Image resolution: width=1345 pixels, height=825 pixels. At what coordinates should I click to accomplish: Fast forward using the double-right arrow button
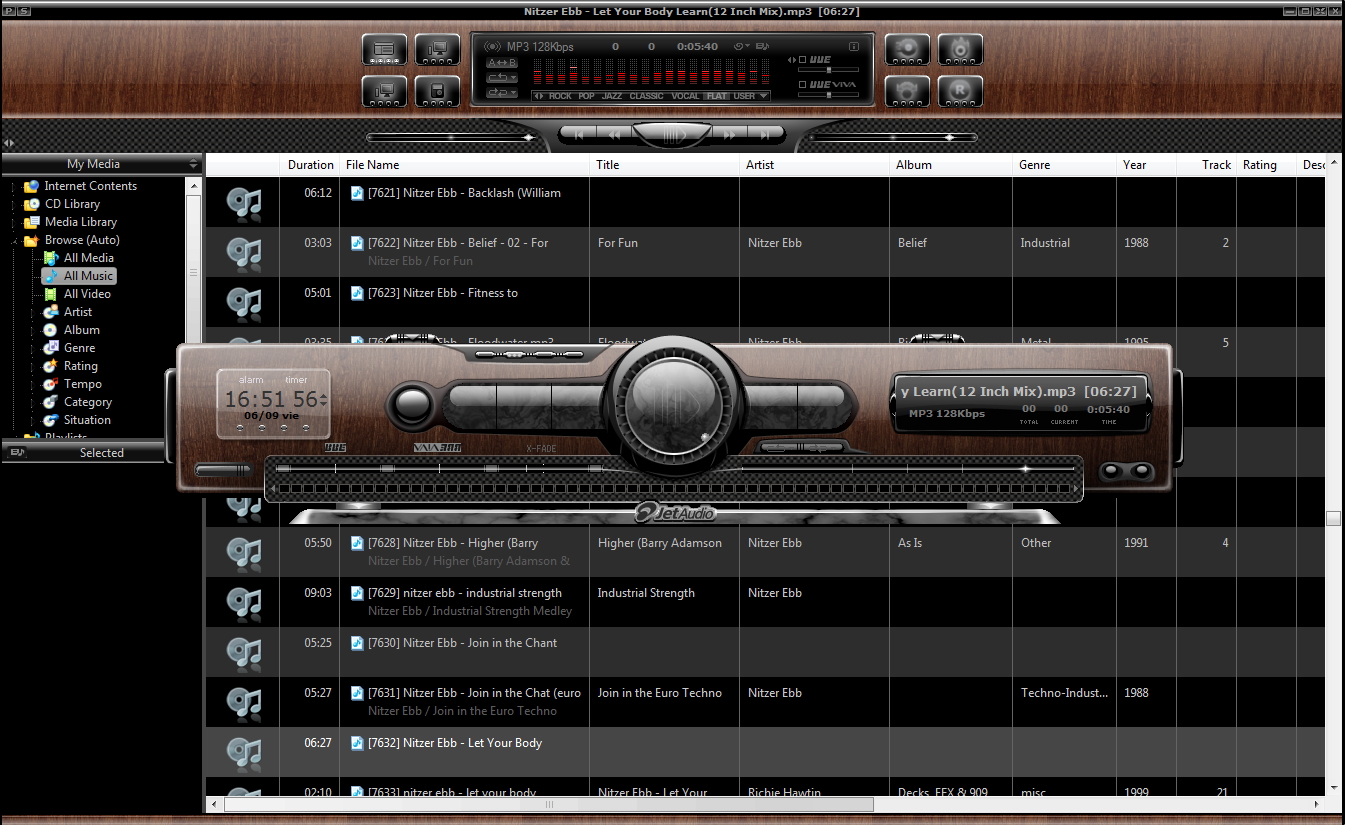click(730, 134)
